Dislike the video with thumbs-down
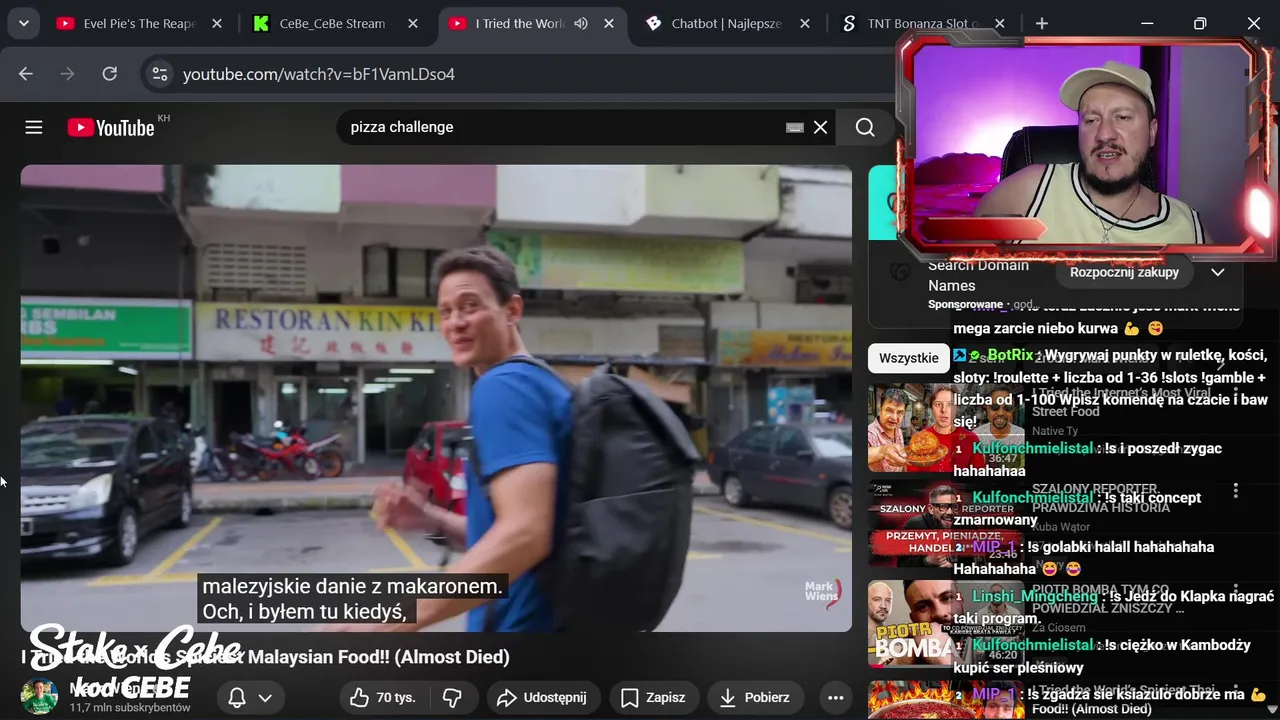Screen dimensions: 1280x720 click(453, 698)
